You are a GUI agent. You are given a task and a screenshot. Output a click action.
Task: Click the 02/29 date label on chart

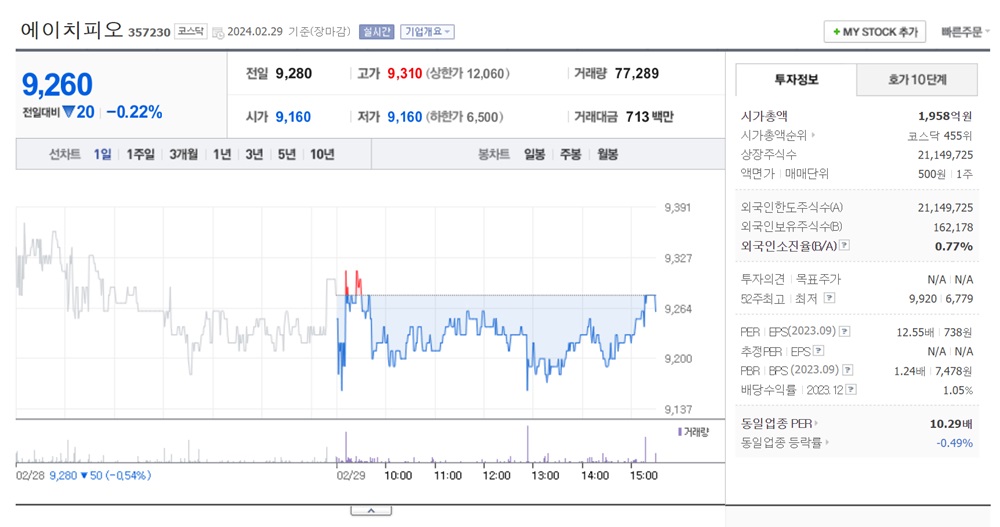tap(351, 475)
